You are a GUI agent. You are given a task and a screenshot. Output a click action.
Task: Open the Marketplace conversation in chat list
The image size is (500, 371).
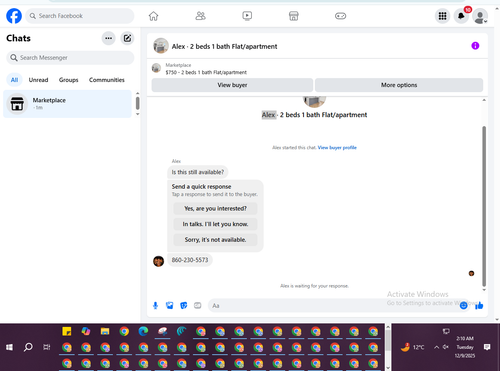67,104
